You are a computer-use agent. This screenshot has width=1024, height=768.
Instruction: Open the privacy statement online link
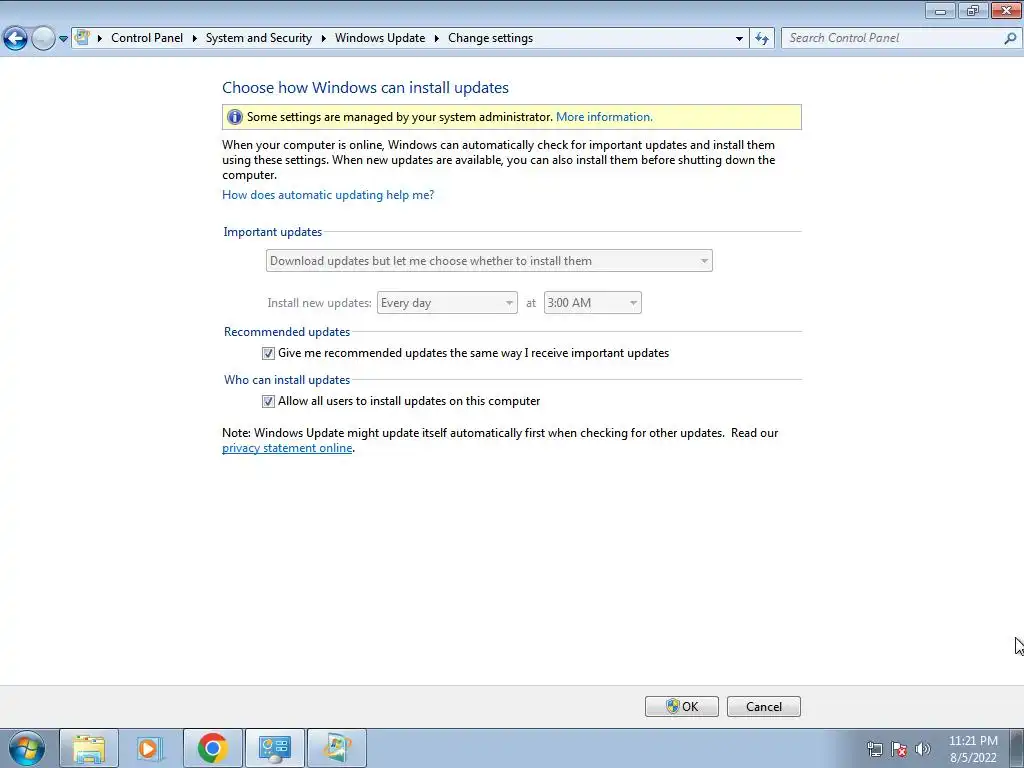coord(287,448)
